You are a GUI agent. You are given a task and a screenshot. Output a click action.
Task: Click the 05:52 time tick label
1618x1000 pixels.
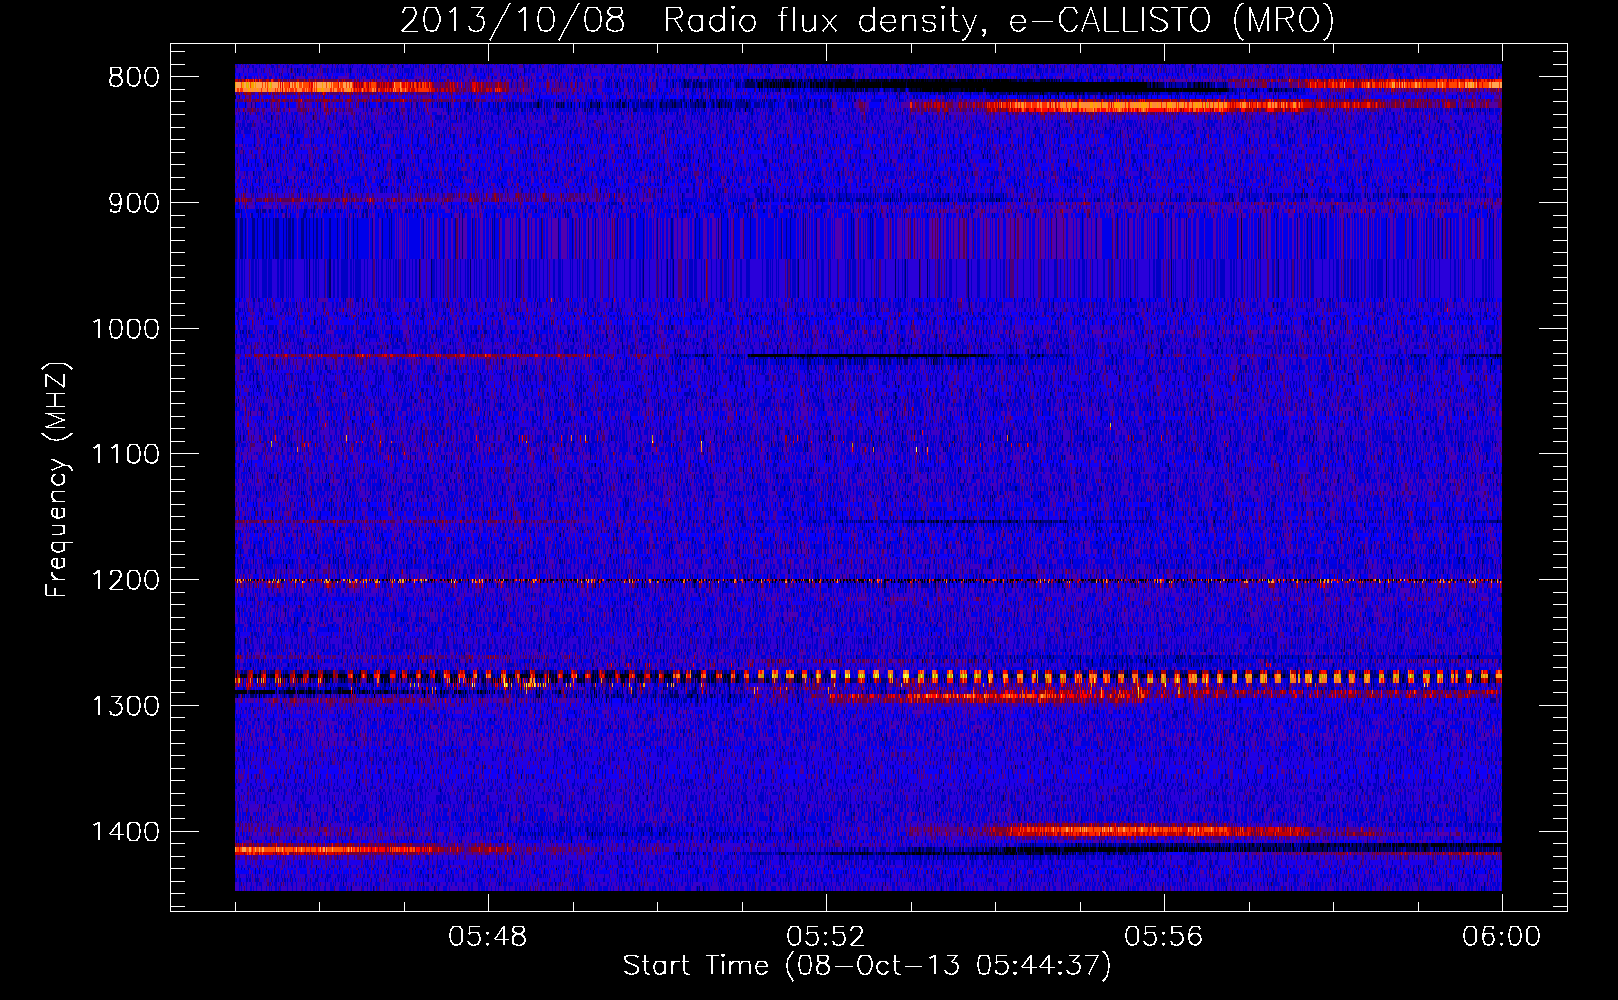tap(826, 937)
